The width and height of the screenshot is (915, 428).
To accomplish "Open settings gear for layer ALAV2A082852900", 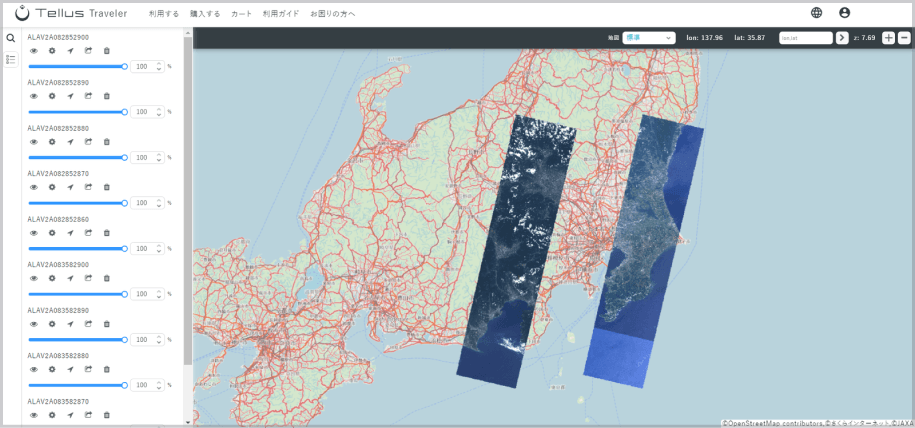I will [52, 51].
